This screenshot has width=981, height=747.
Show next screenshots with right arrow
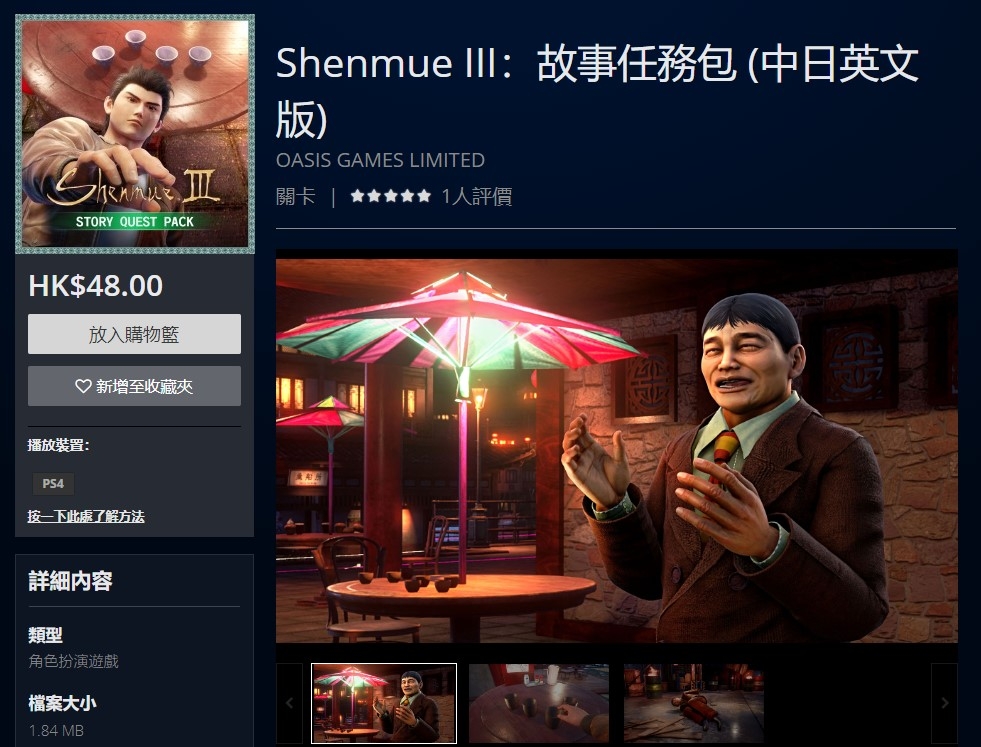coord(944,703)
